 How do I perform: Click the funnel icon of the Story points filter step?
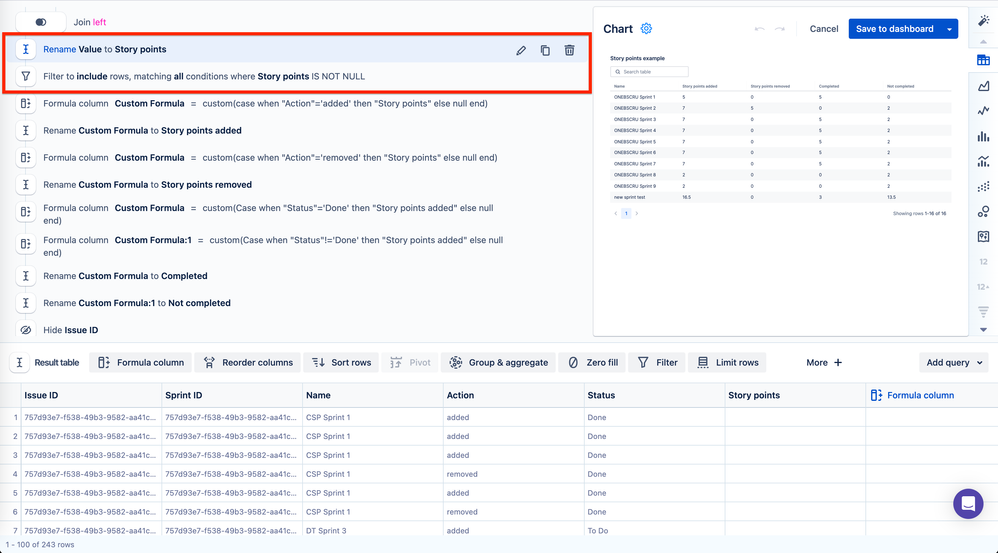[25, 76]
